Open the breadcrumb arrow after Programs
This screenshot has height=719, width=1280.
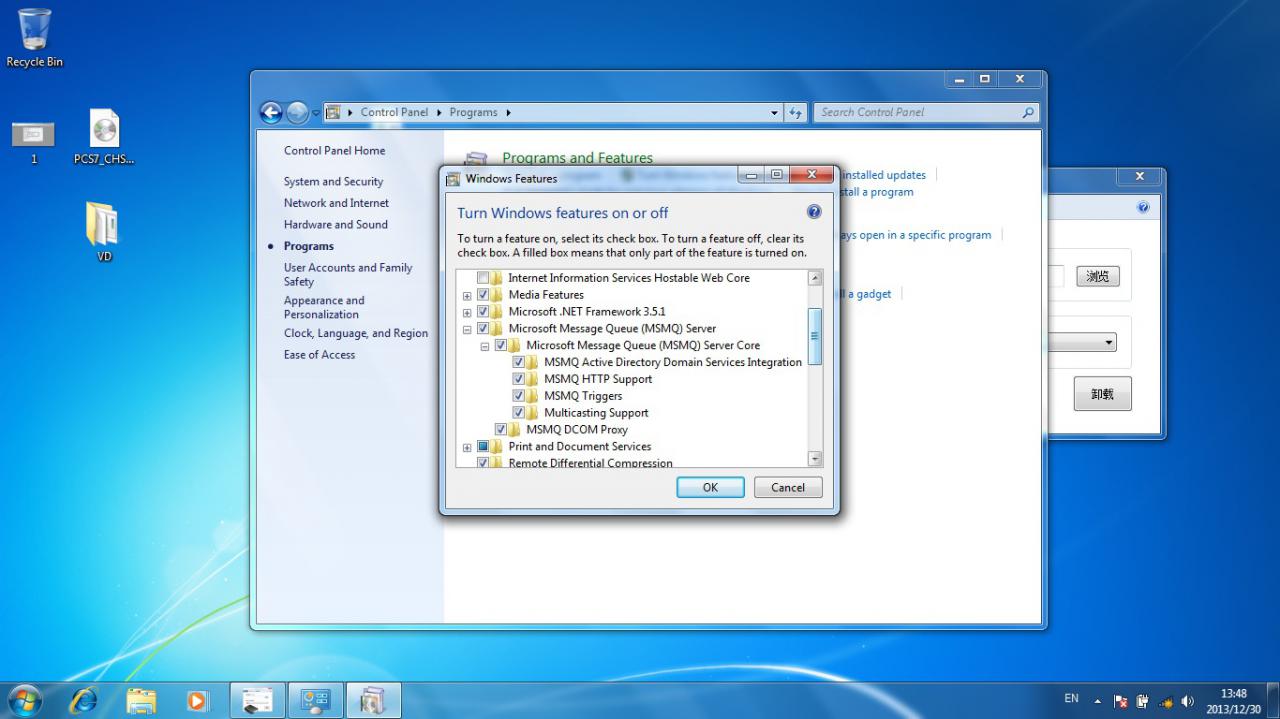(509, 113)
